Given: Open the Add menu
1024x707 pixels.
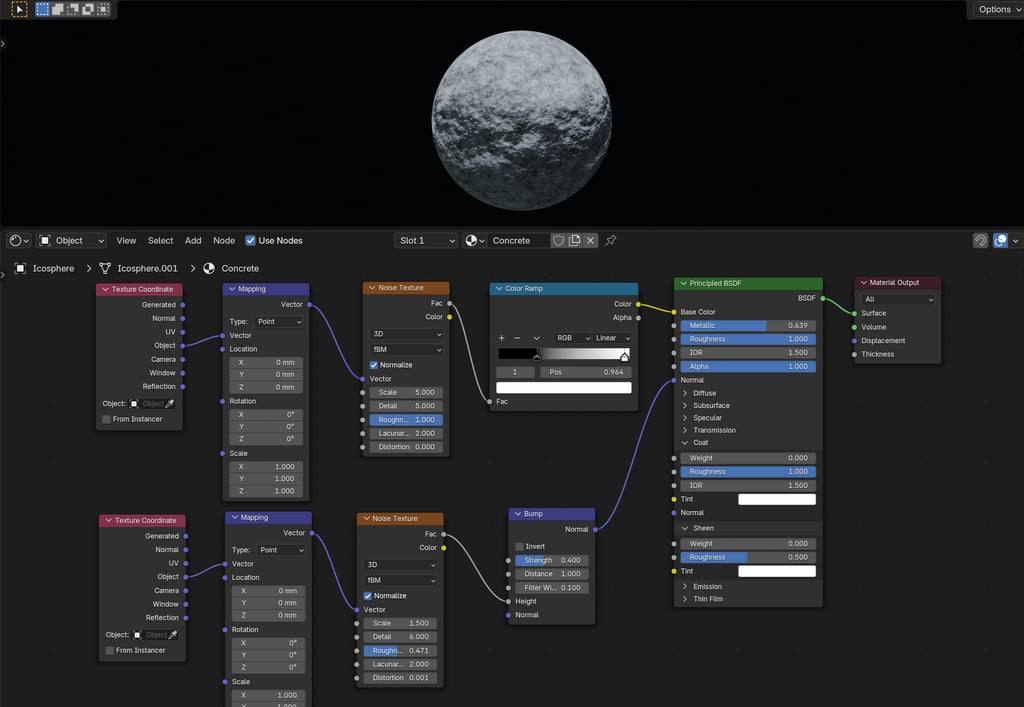Looking at the screenshot, I should coord(193,241).
